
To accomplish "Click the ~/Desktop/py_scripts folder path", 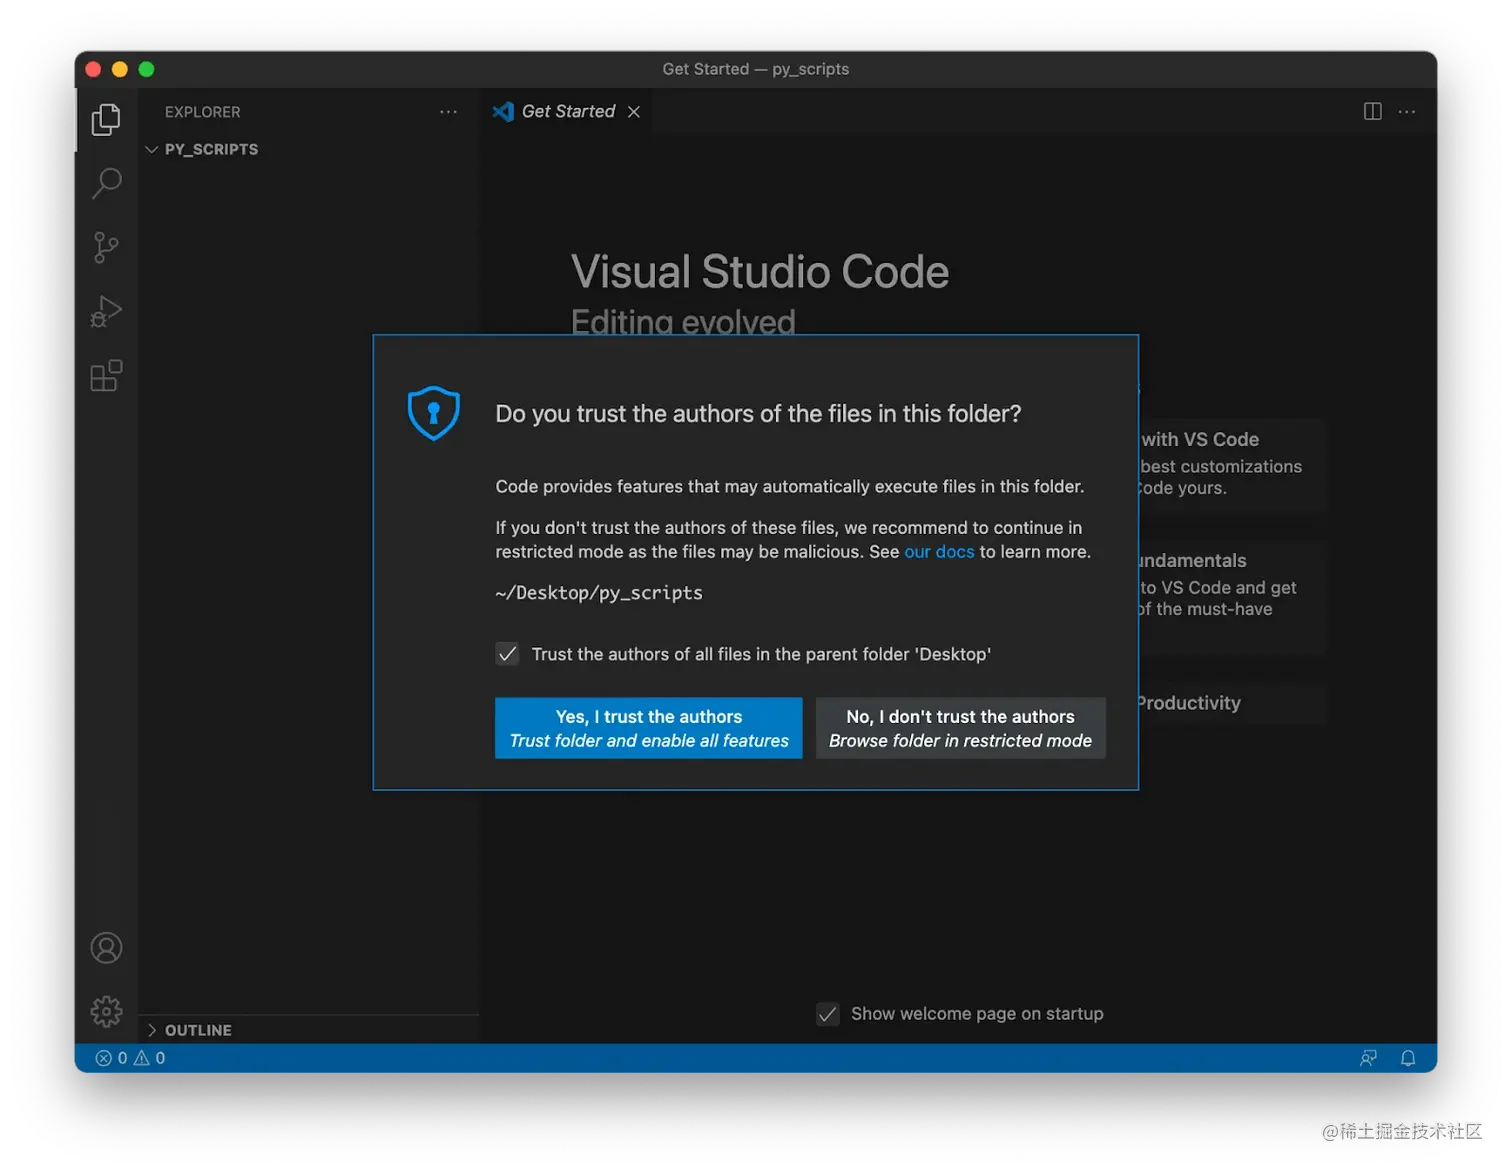I will click(x=599, y=593).
